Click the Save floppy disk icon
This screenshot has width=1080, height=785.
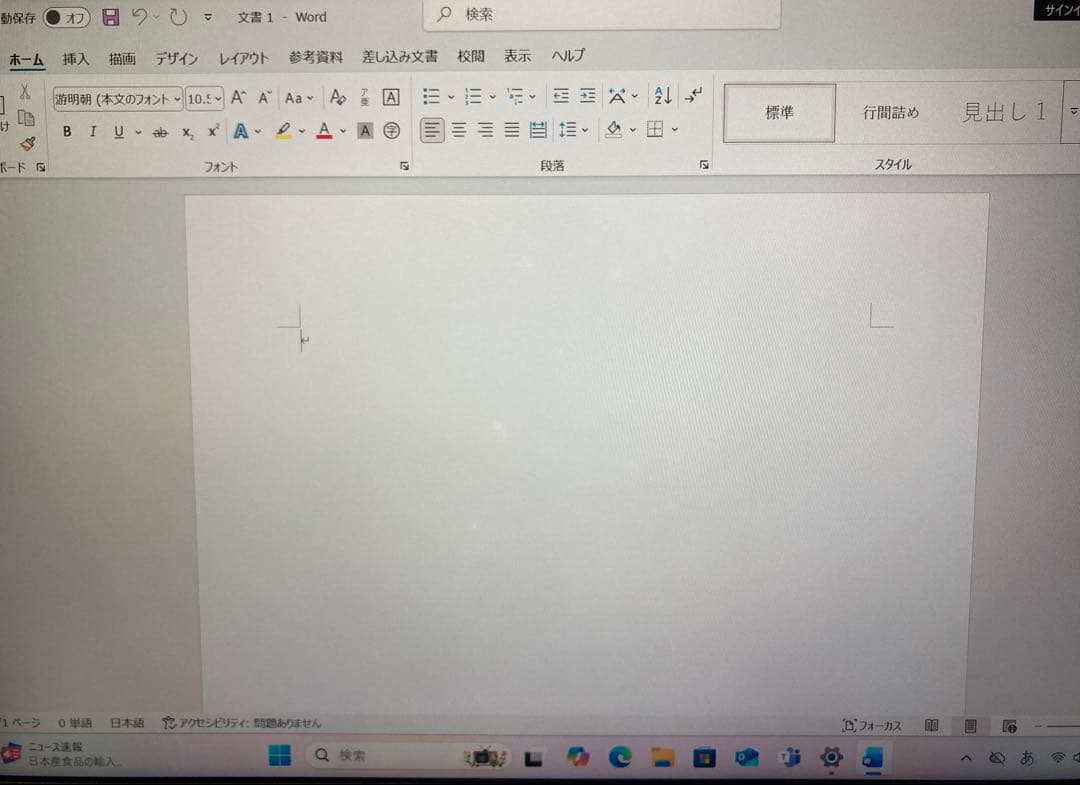pyautogui.click(x=111, y=17)
